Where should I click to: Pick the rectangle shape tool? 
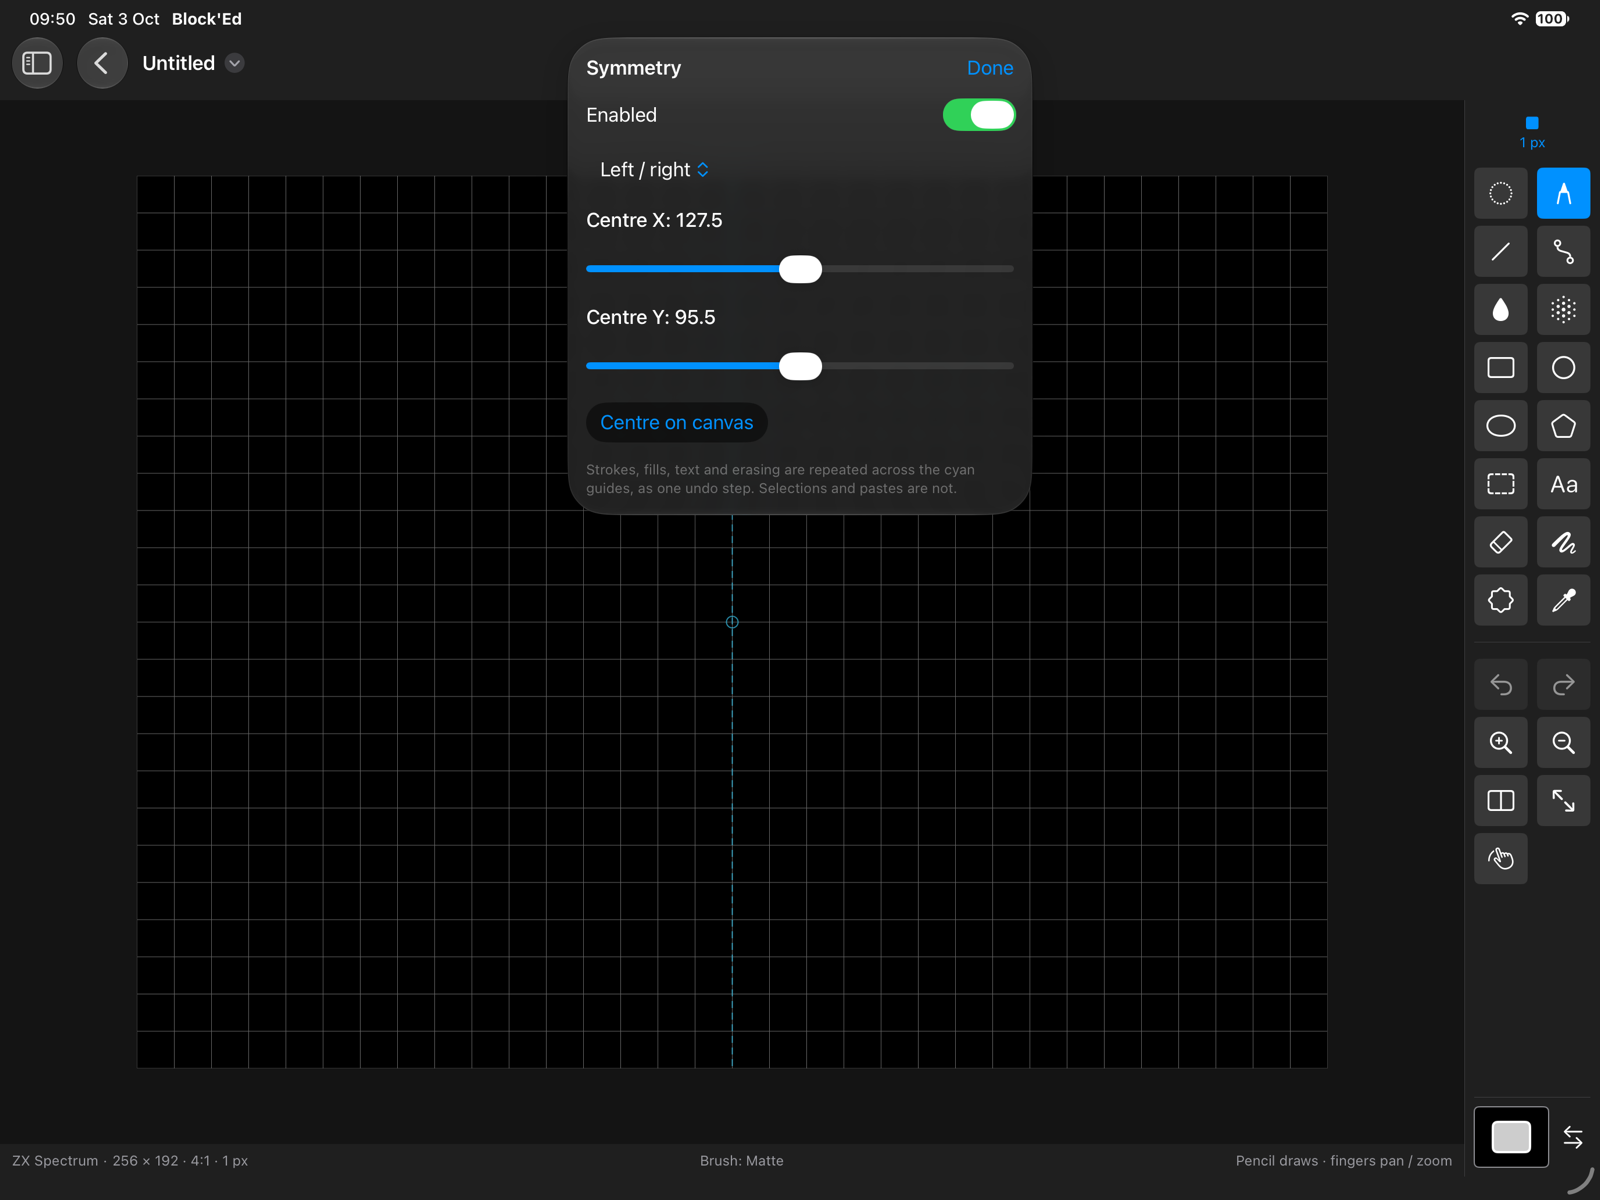[x=1501, y=368]
